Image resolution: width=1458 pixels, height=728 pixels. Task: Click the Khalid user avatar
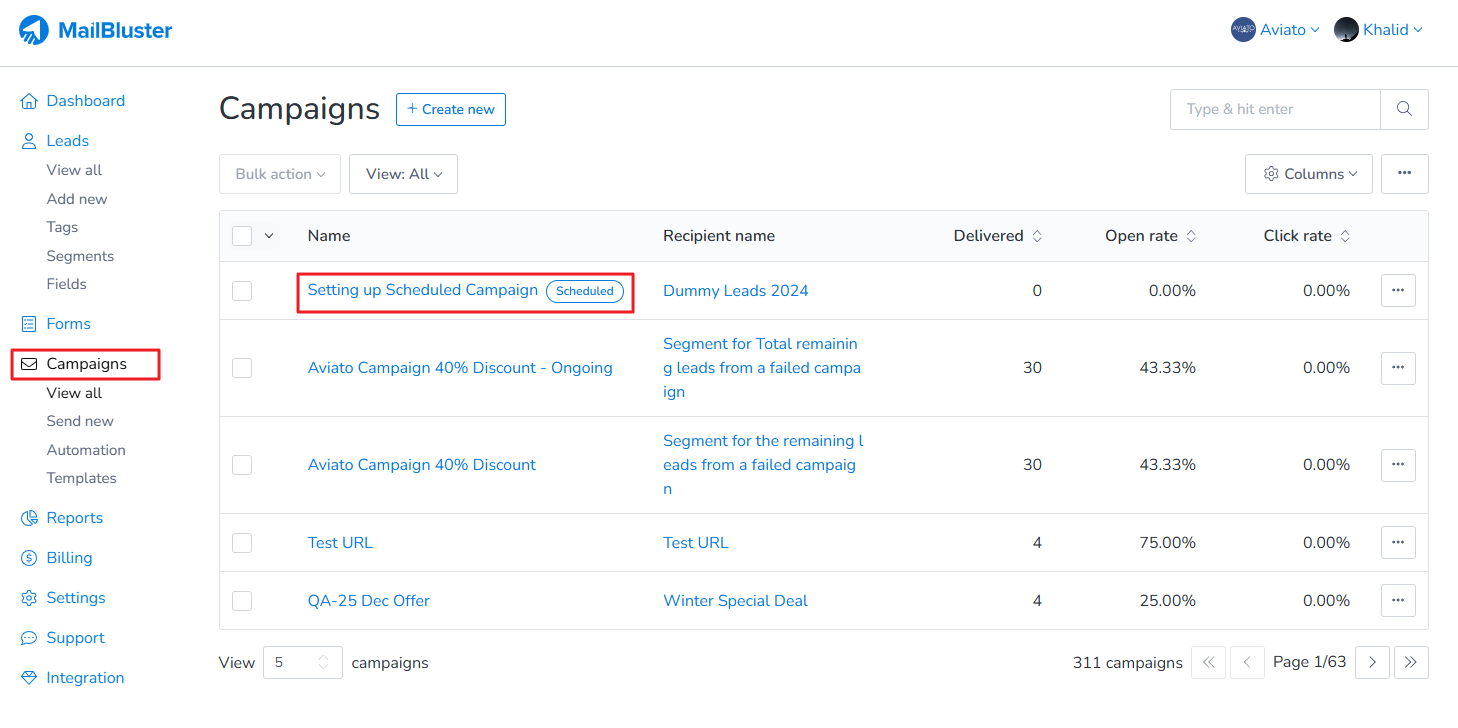1346,30
